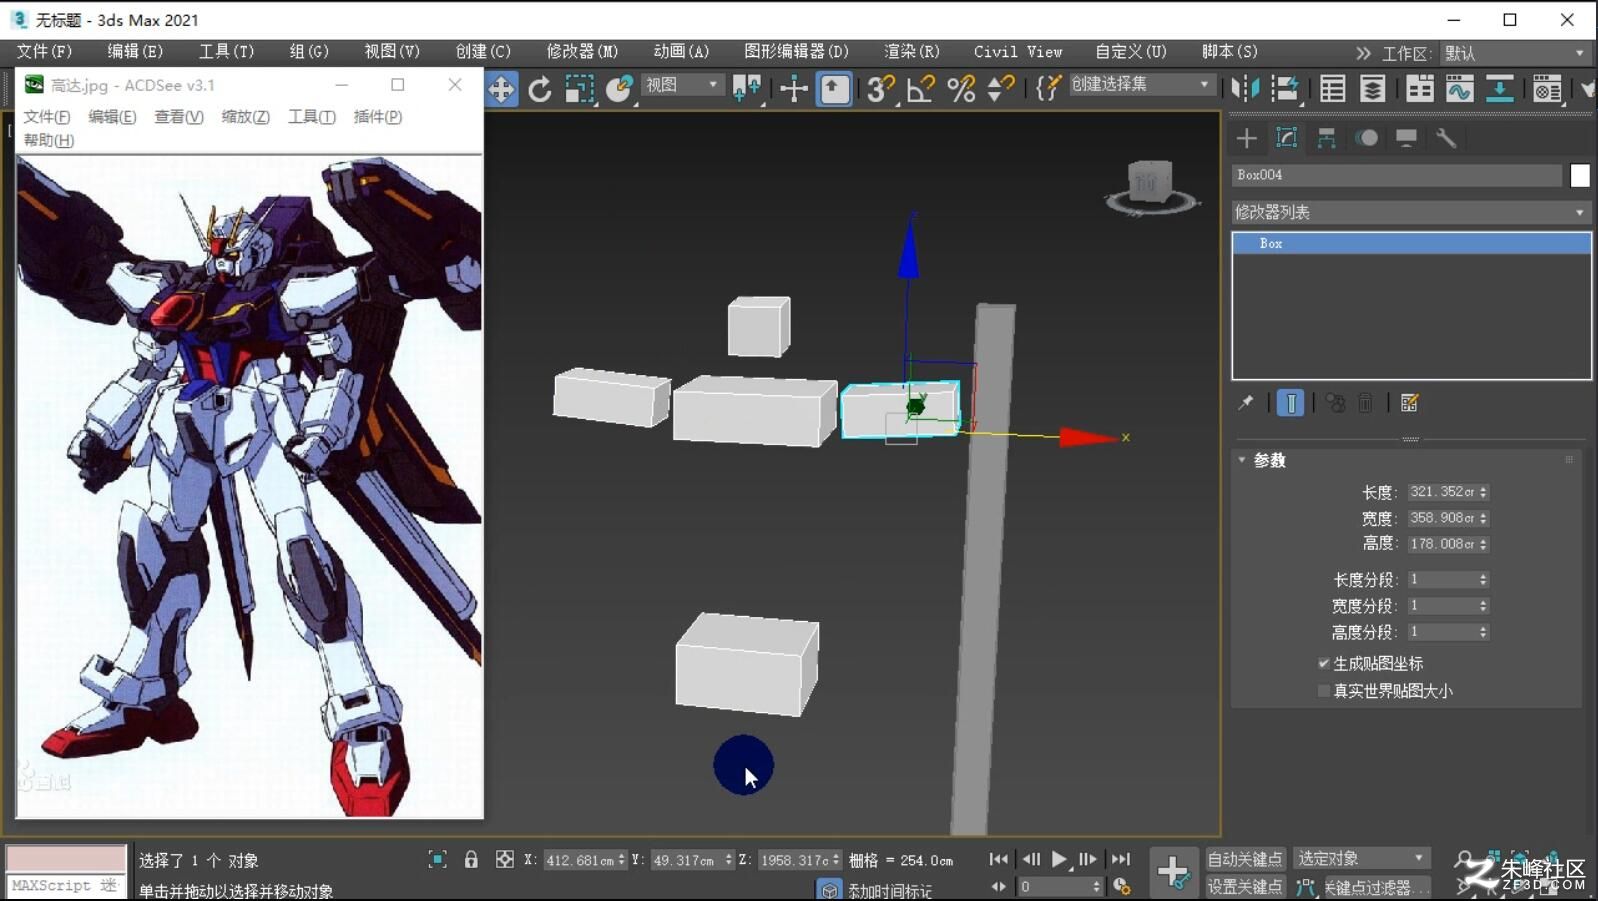Open the 工作区 默认 dropdown

(x=1514, y=53)
